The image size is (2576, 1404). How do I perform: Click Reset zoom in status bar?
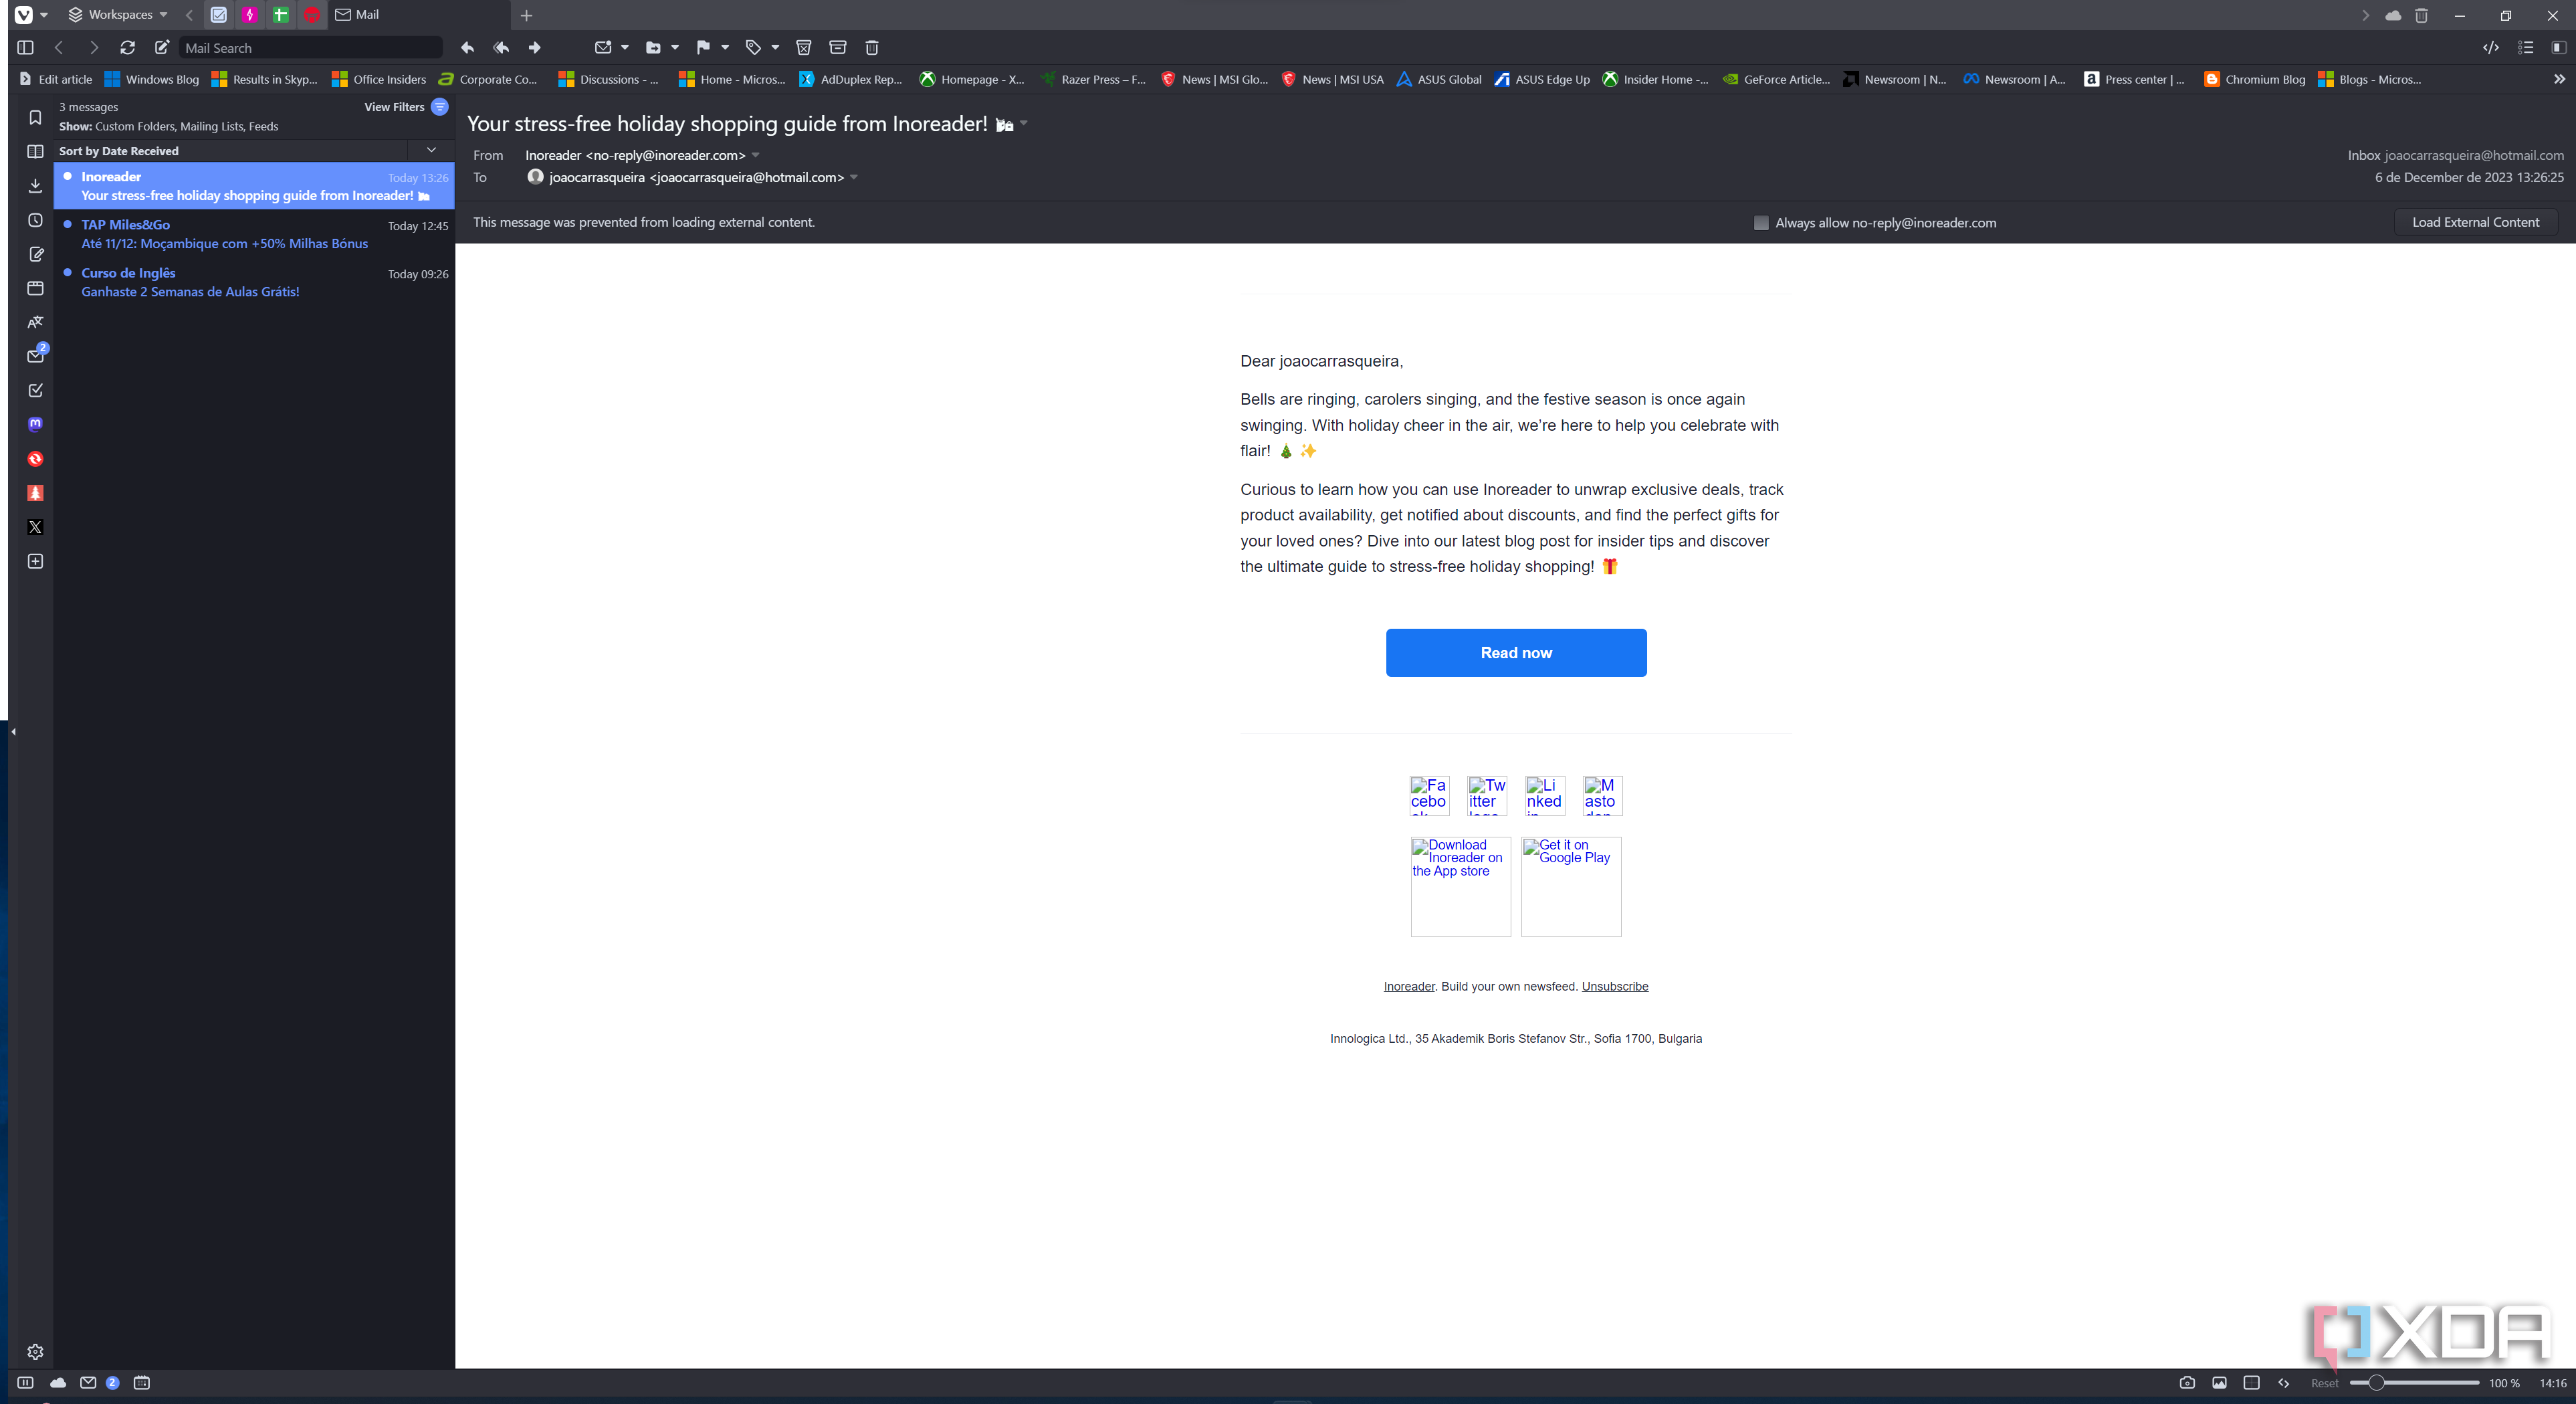[x=2324, y=1383]
